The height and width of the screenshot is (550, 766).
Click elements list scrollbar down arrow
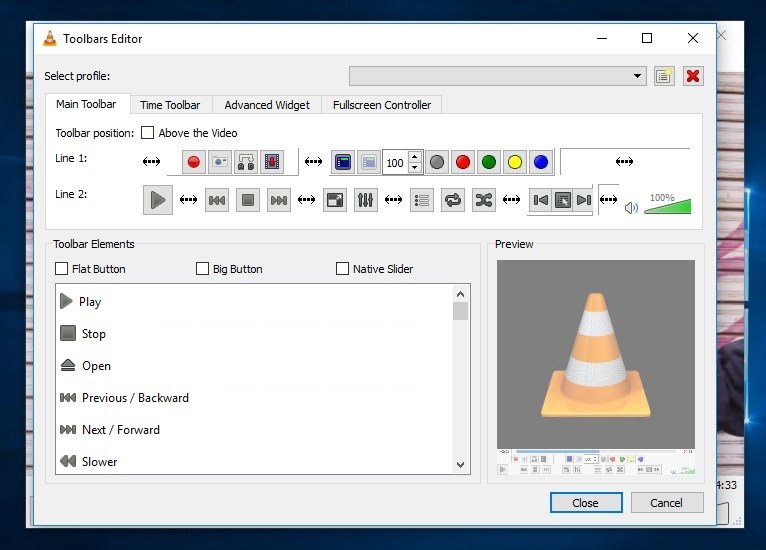[x=460, y=465]
